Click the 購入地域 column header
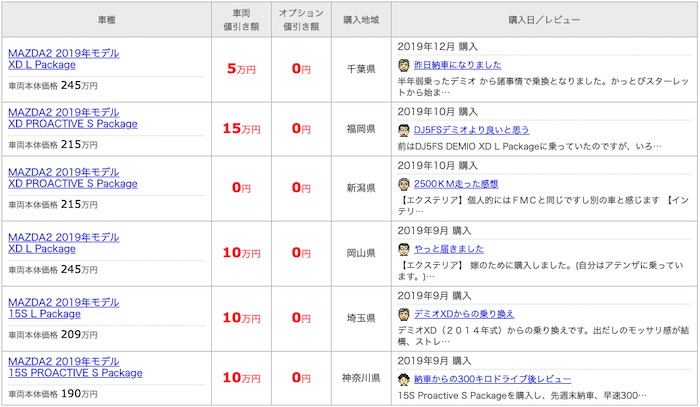The height and width of the screenshot is (407, 700). pos(361,20)
